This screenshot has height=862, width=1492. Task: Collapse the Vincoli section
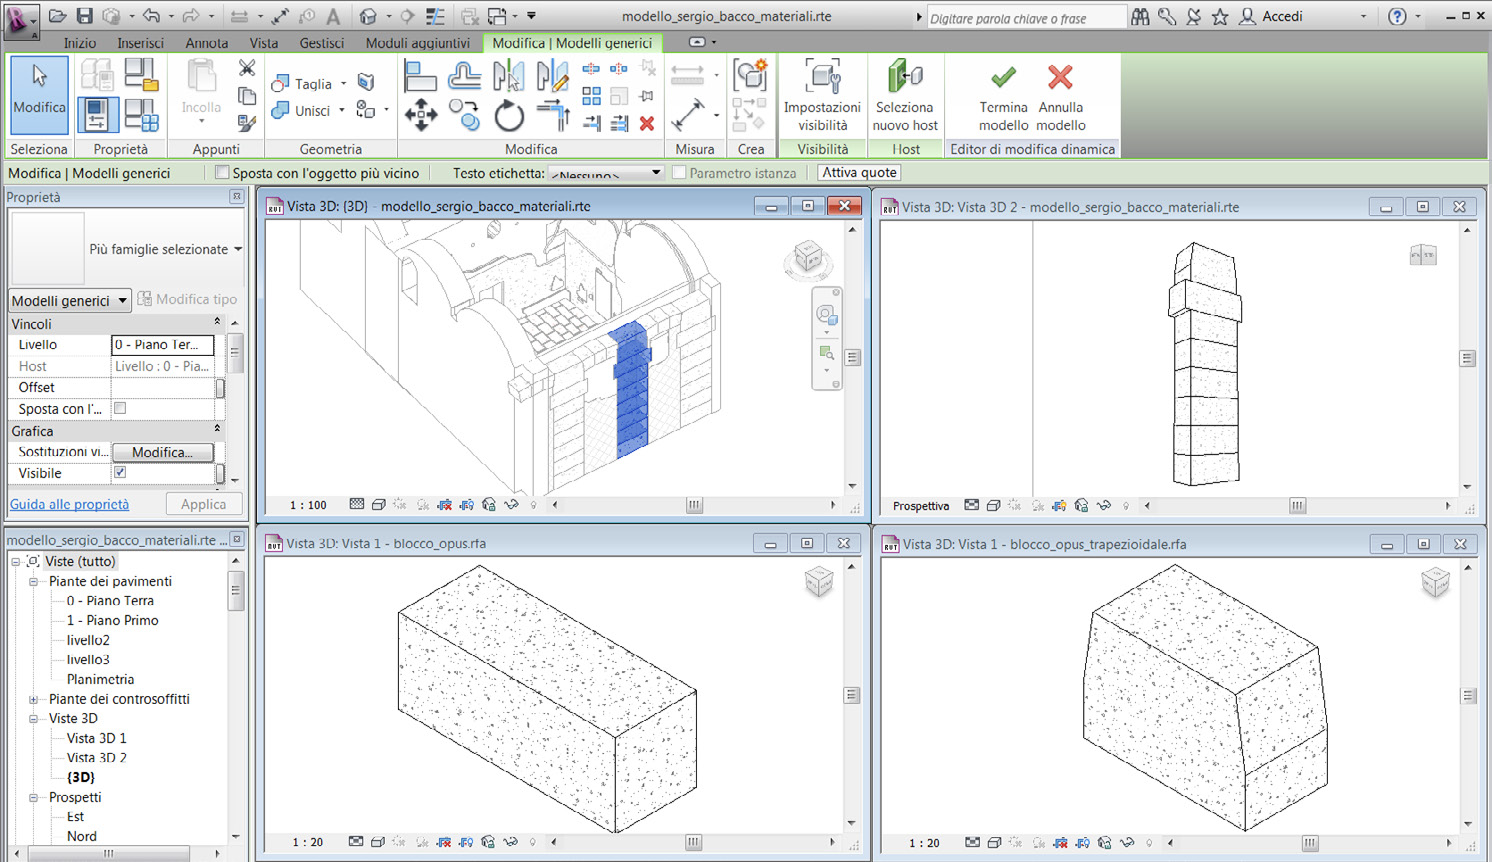217,322
